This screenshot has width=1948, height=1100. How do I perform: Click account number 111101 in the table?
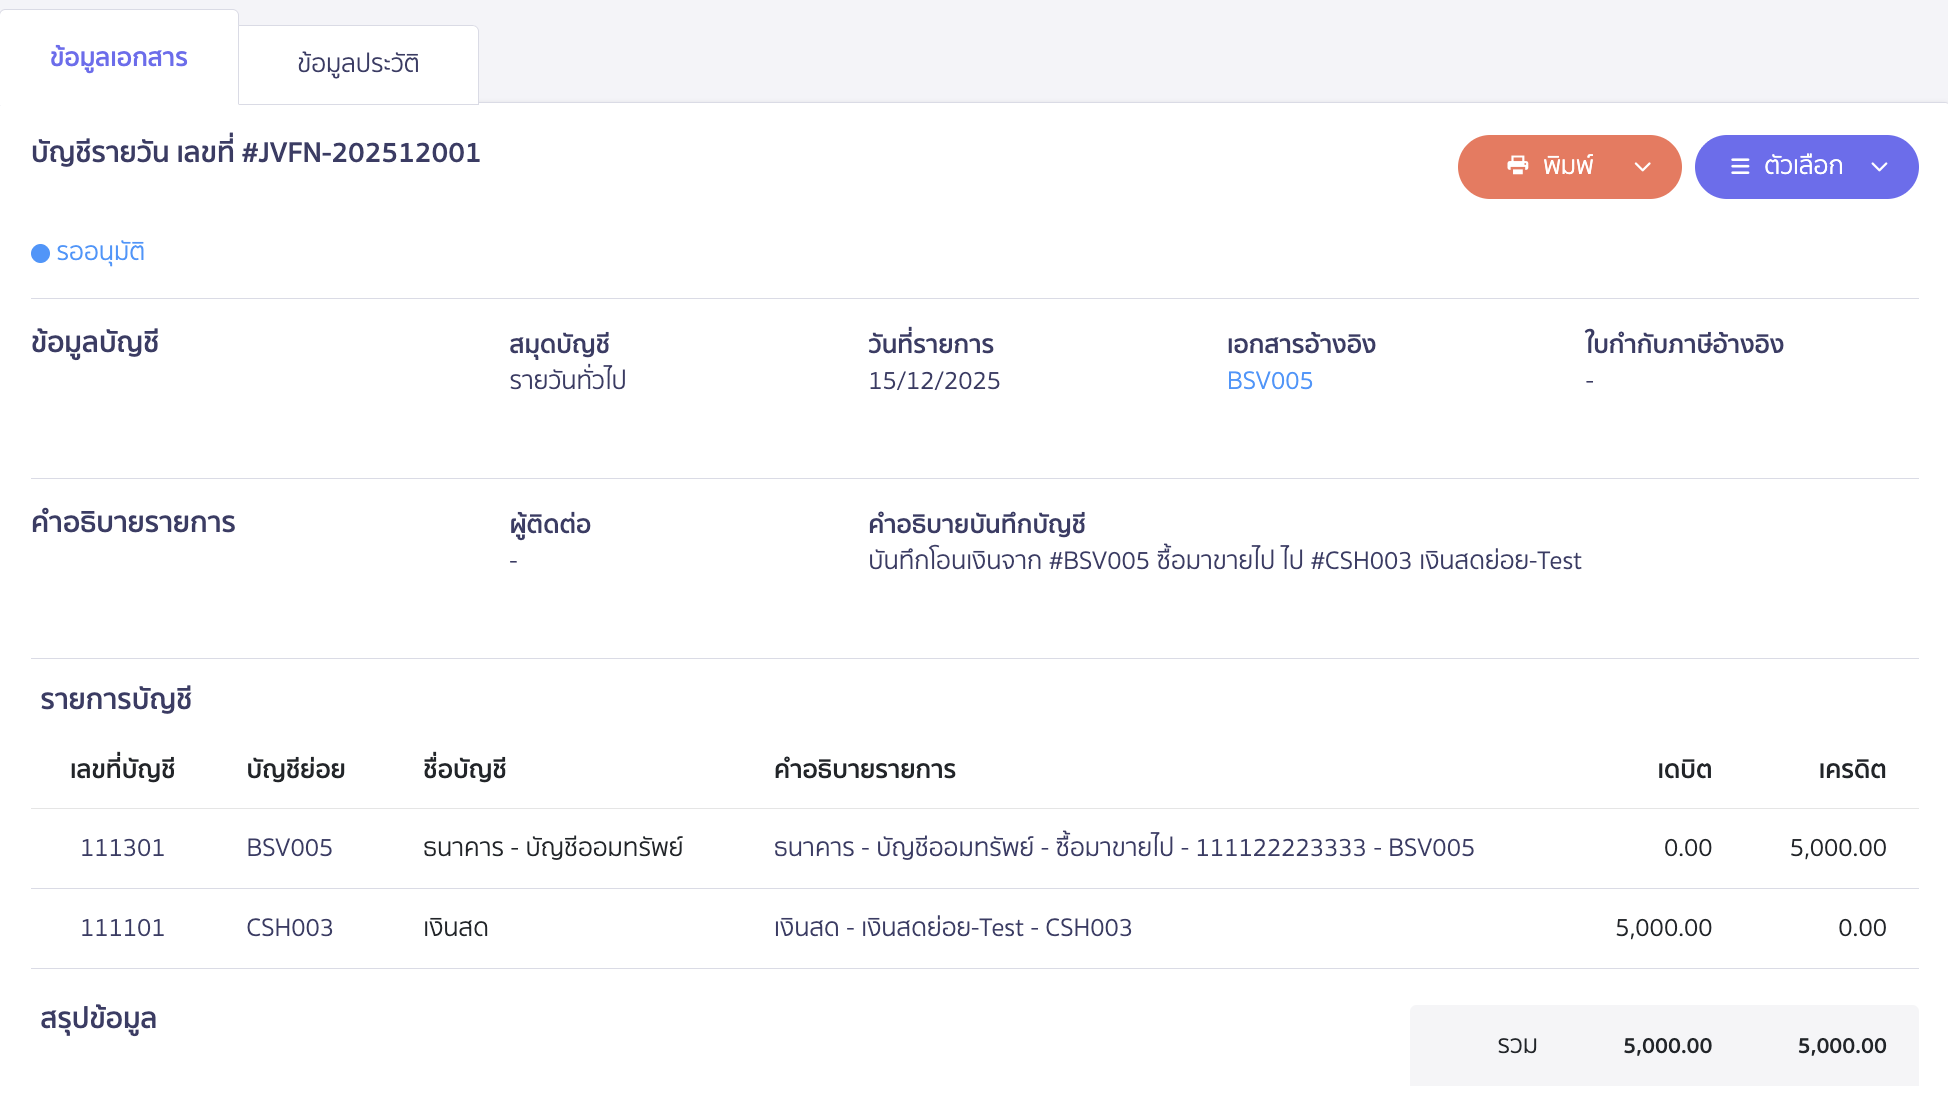[122, 928]
